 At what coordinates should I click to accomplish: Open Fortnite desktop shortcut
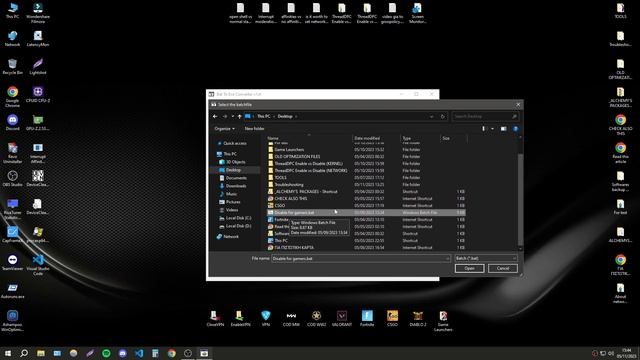click(367, 318)
